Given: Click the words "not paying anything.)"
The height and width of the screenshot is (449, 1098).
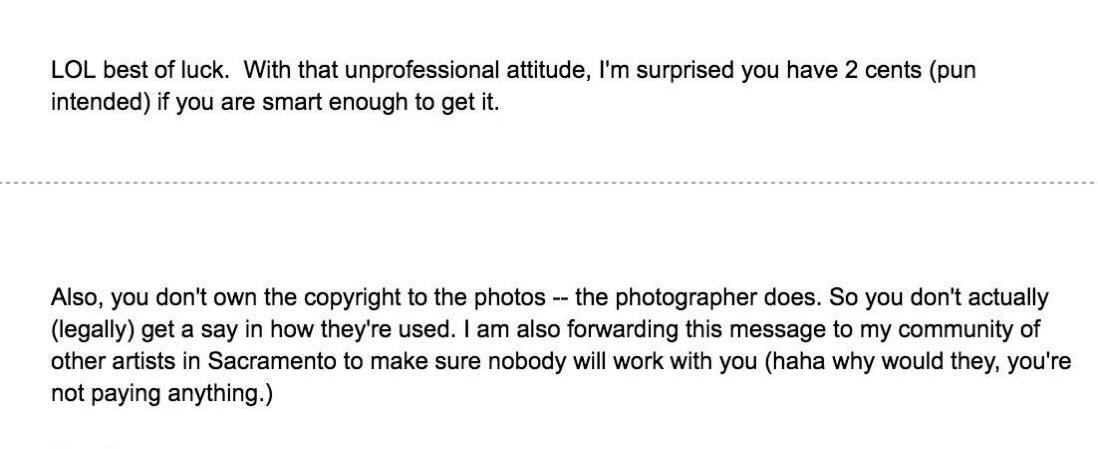Looking at the screenshot, I should pyautogui.click(x=162, y=394).
